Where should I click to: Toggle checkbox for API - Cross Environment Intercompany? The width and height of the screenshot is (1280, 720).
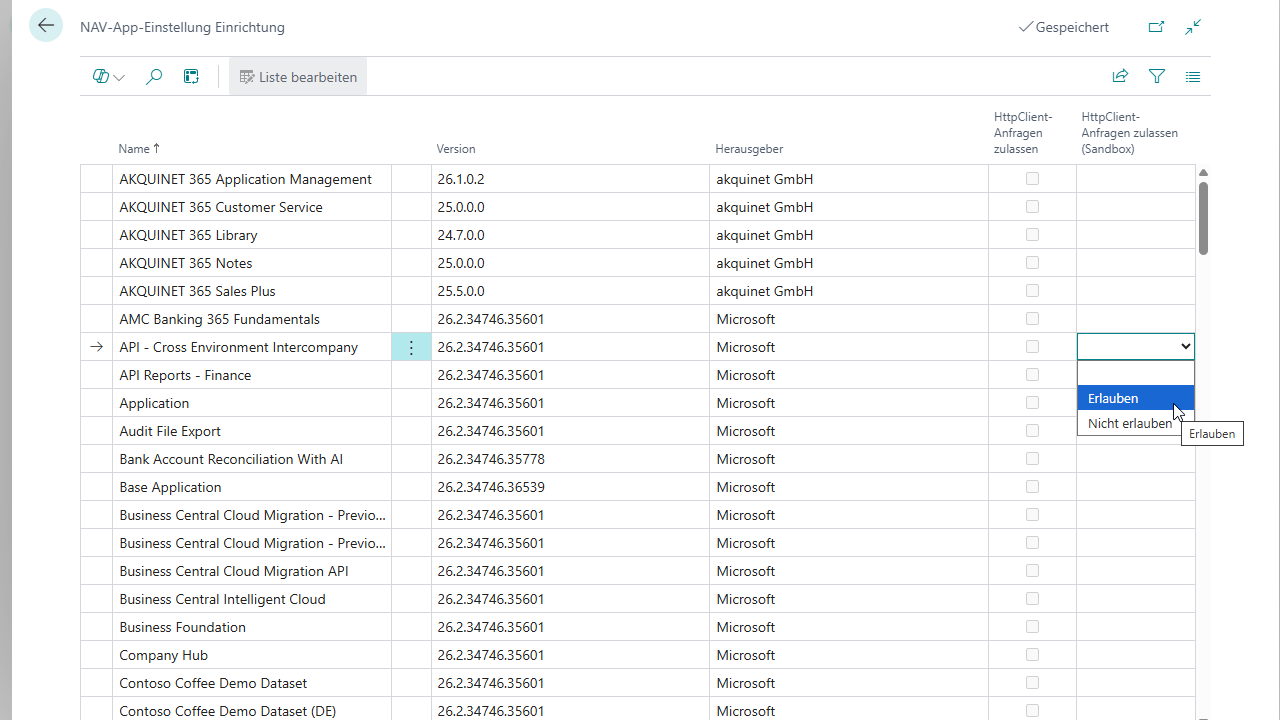pyautogui.click(x=1032, y=347)
